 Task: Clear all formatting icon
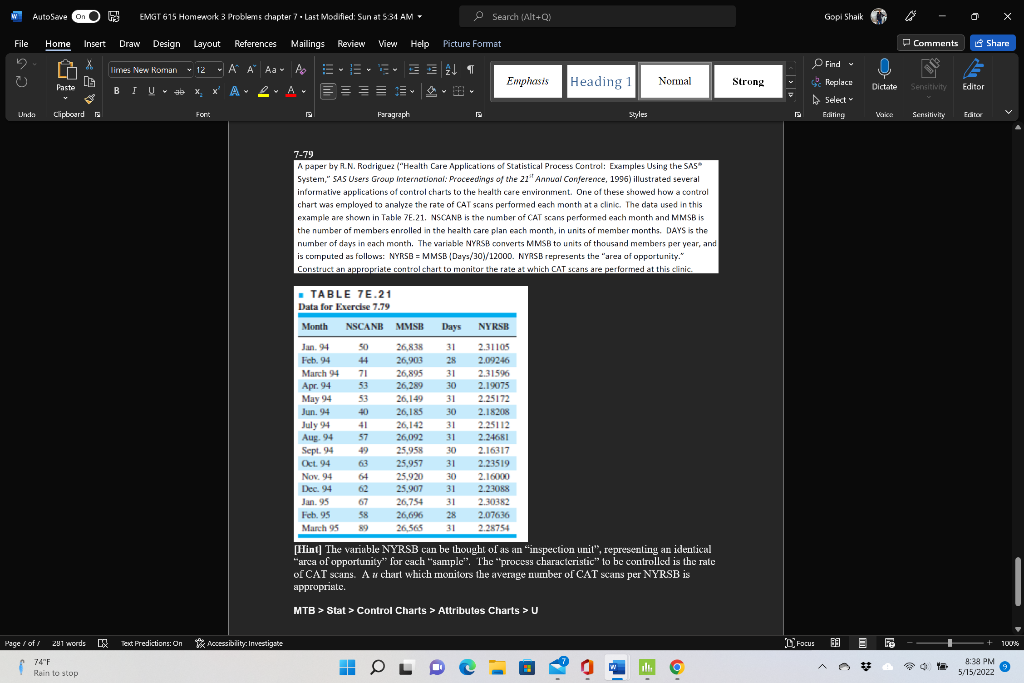tap(300, 69)
